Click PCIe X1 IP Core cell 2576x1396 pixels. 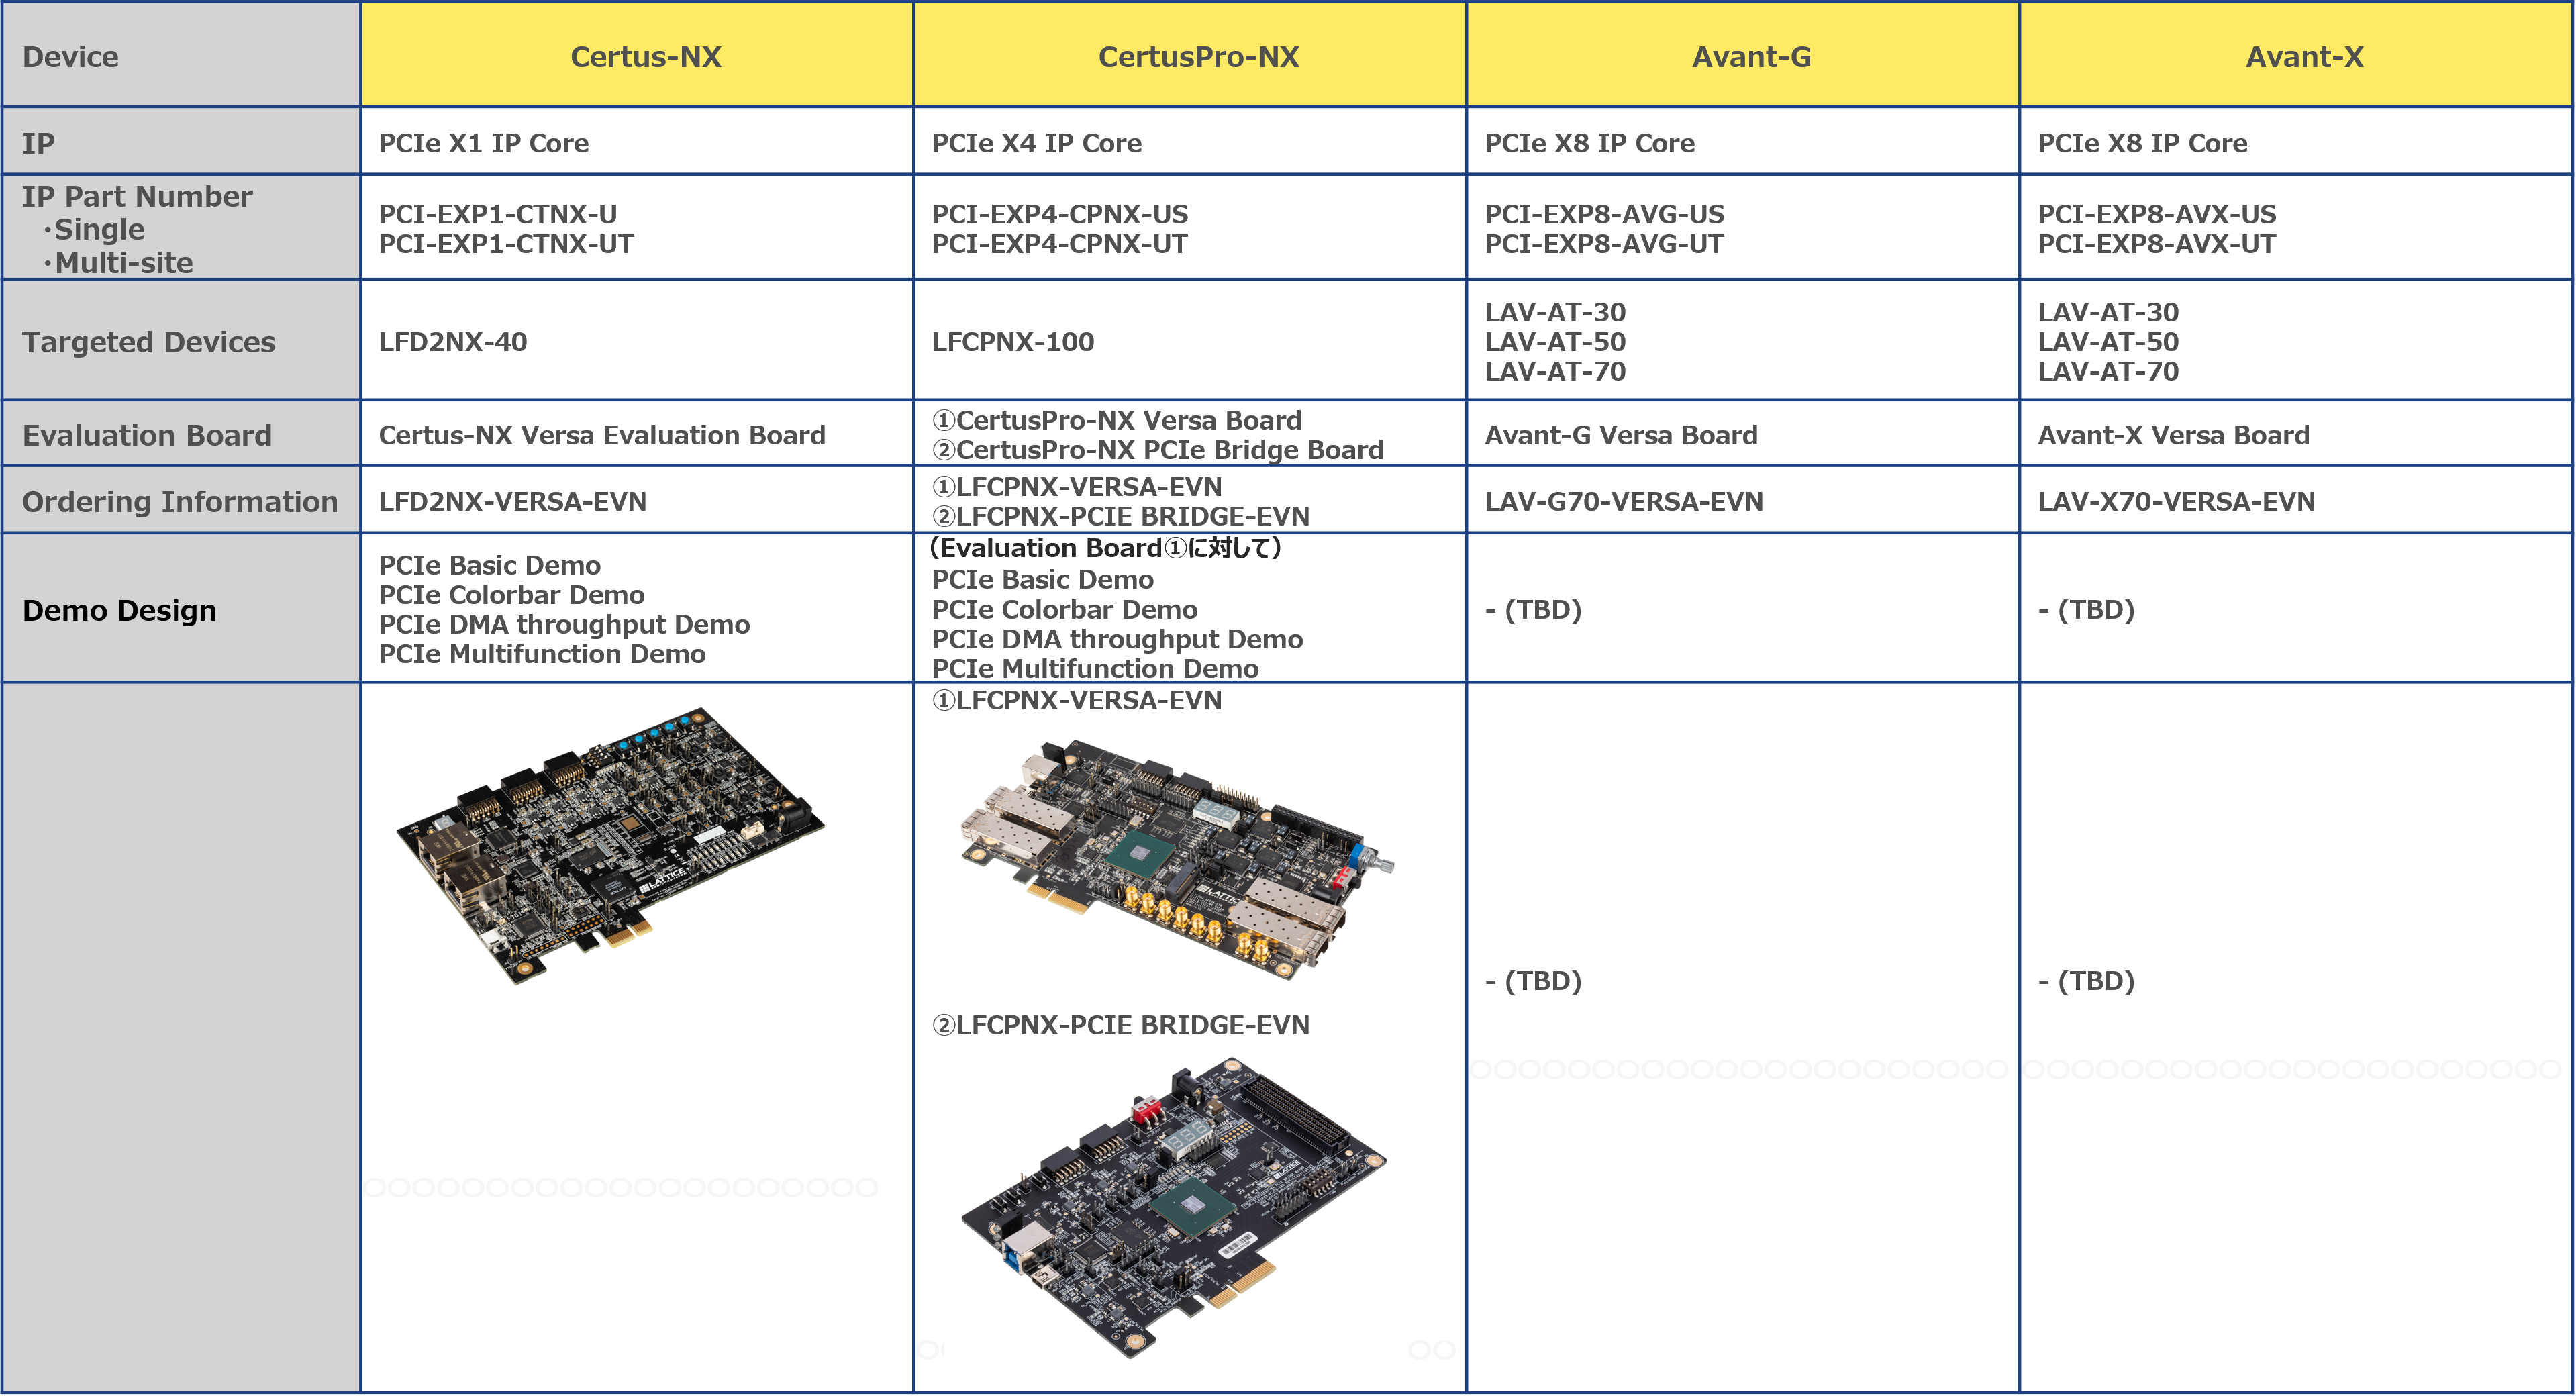[x=483, y=143]
